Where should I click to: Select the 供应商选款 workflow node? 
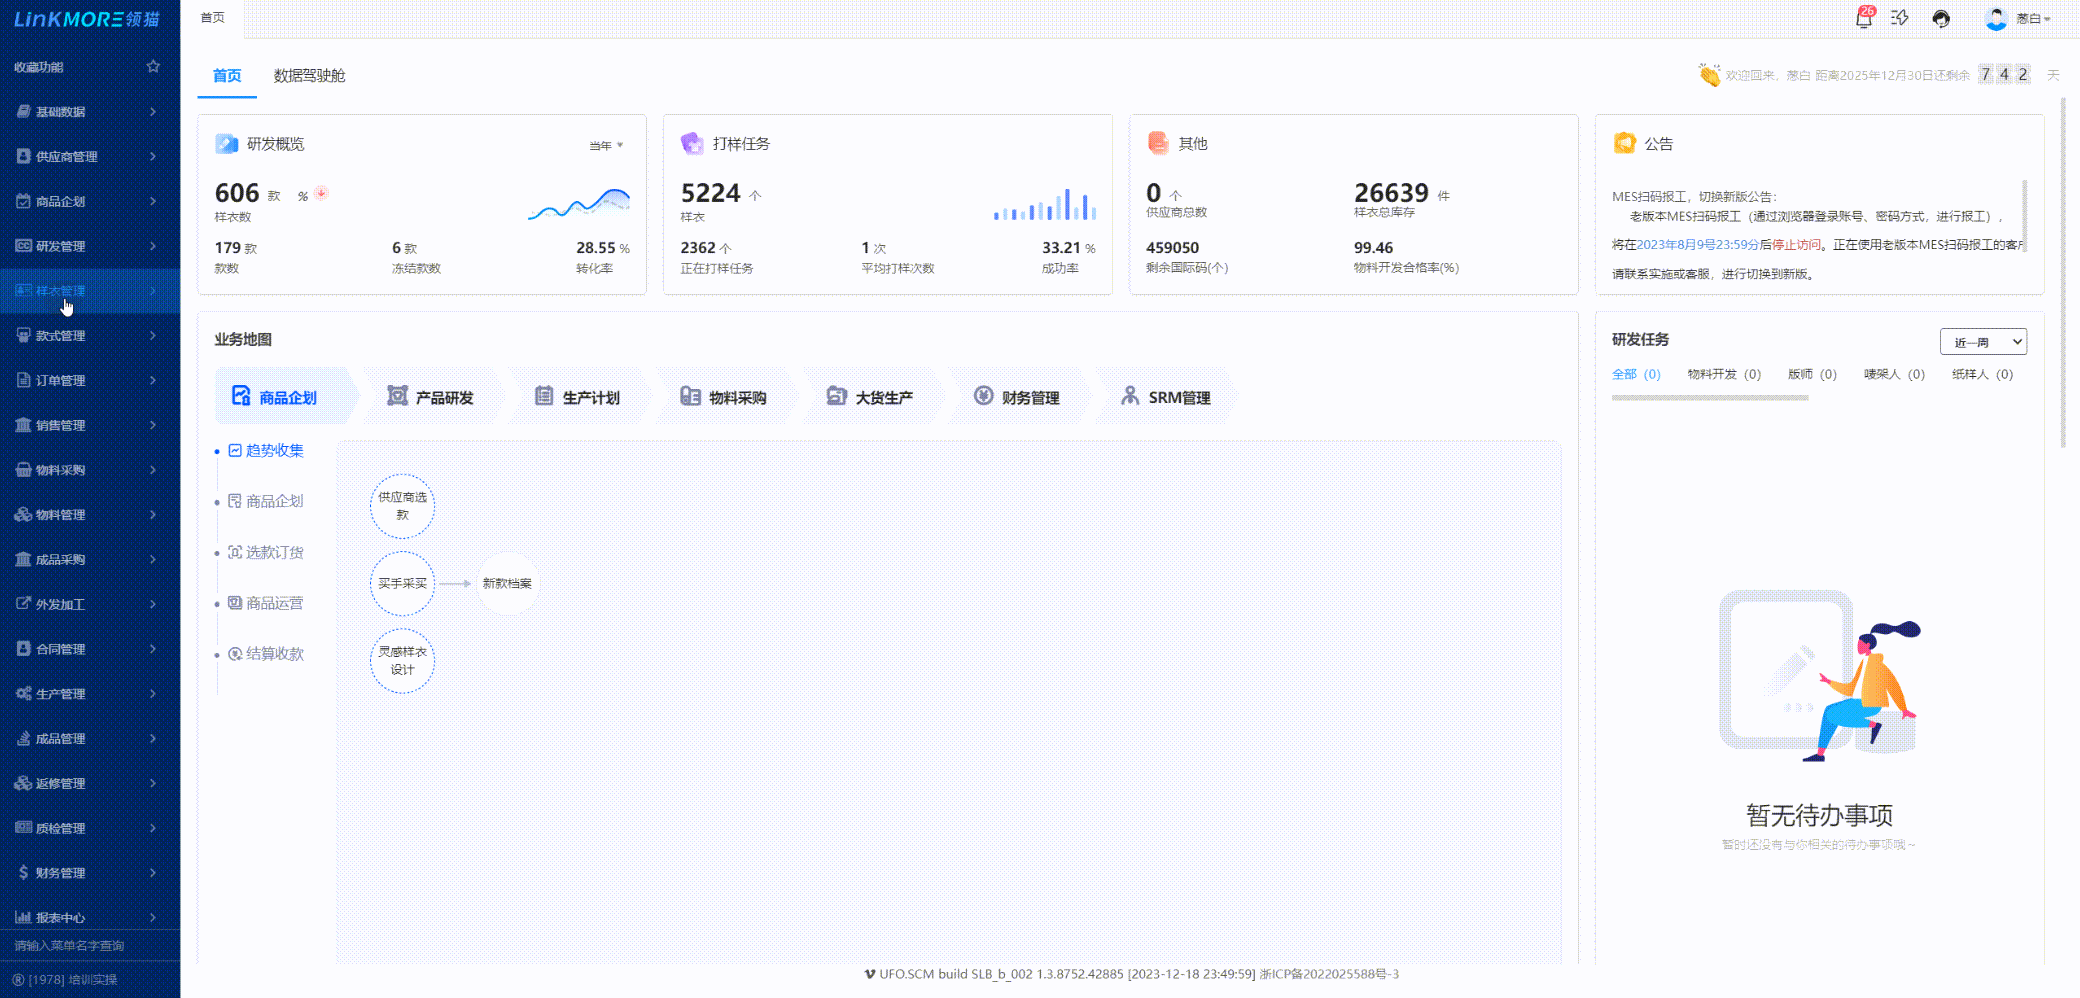click(402, 506)
